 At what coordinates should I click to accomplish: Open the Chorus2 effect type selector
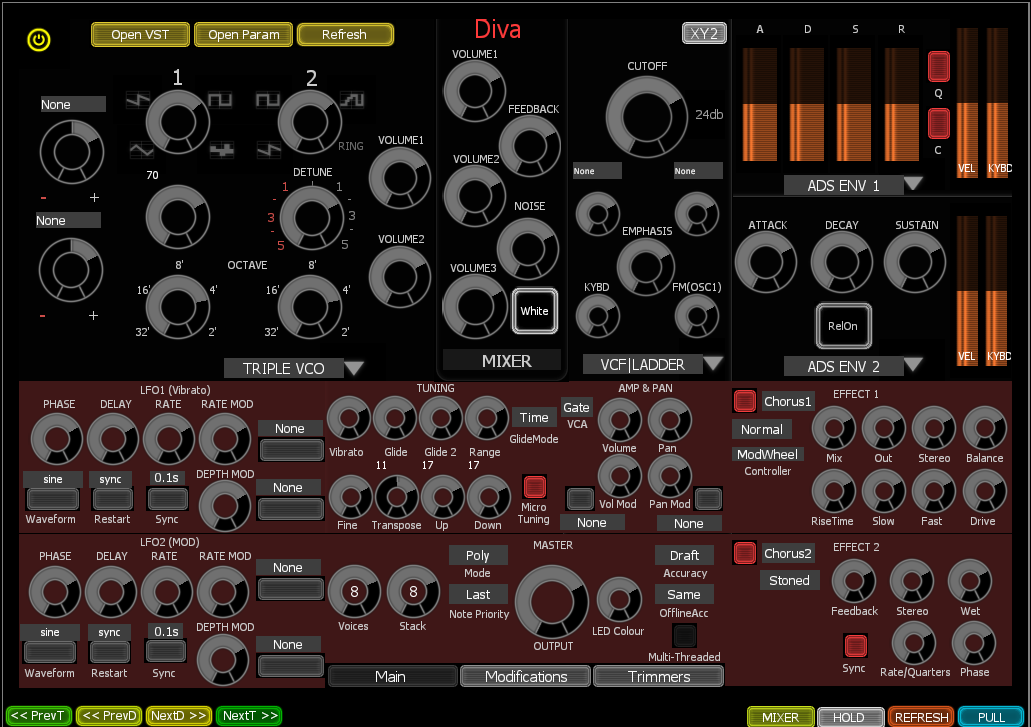click(788, 554)
